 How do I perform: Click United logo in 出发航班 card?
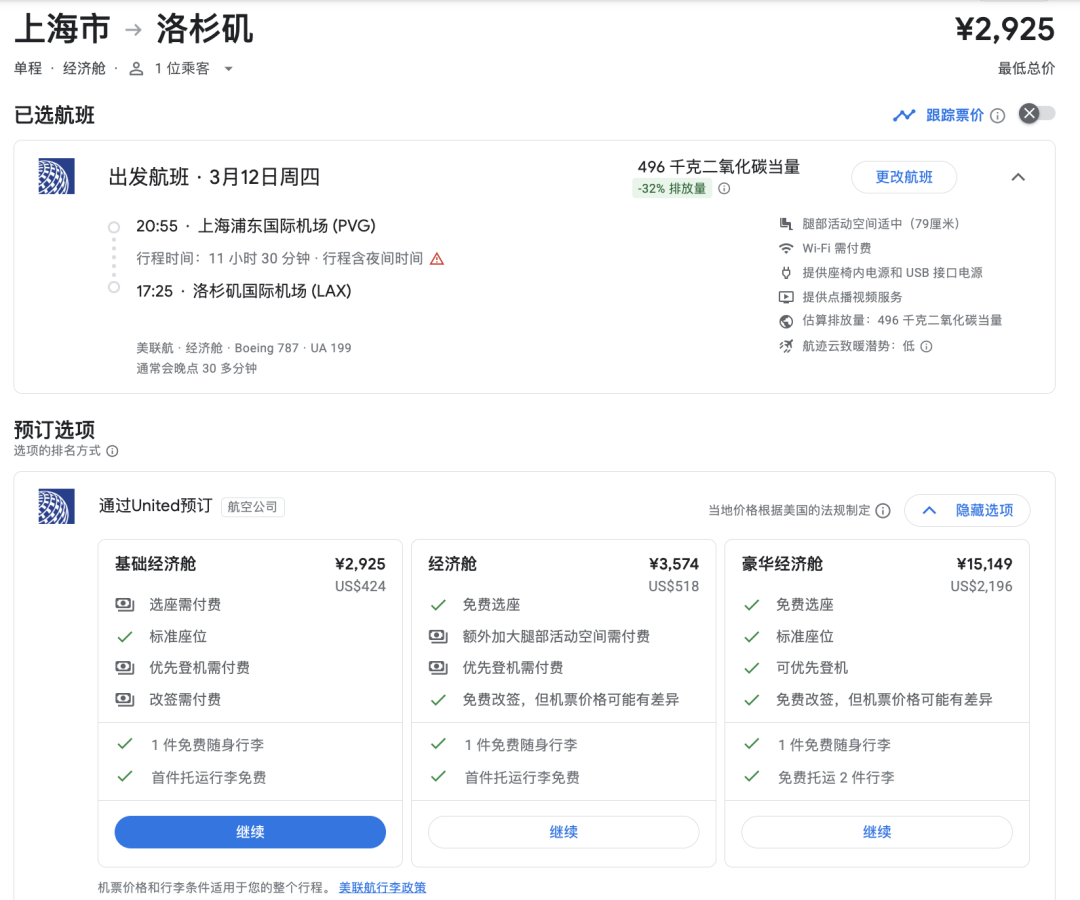[56, 176]
